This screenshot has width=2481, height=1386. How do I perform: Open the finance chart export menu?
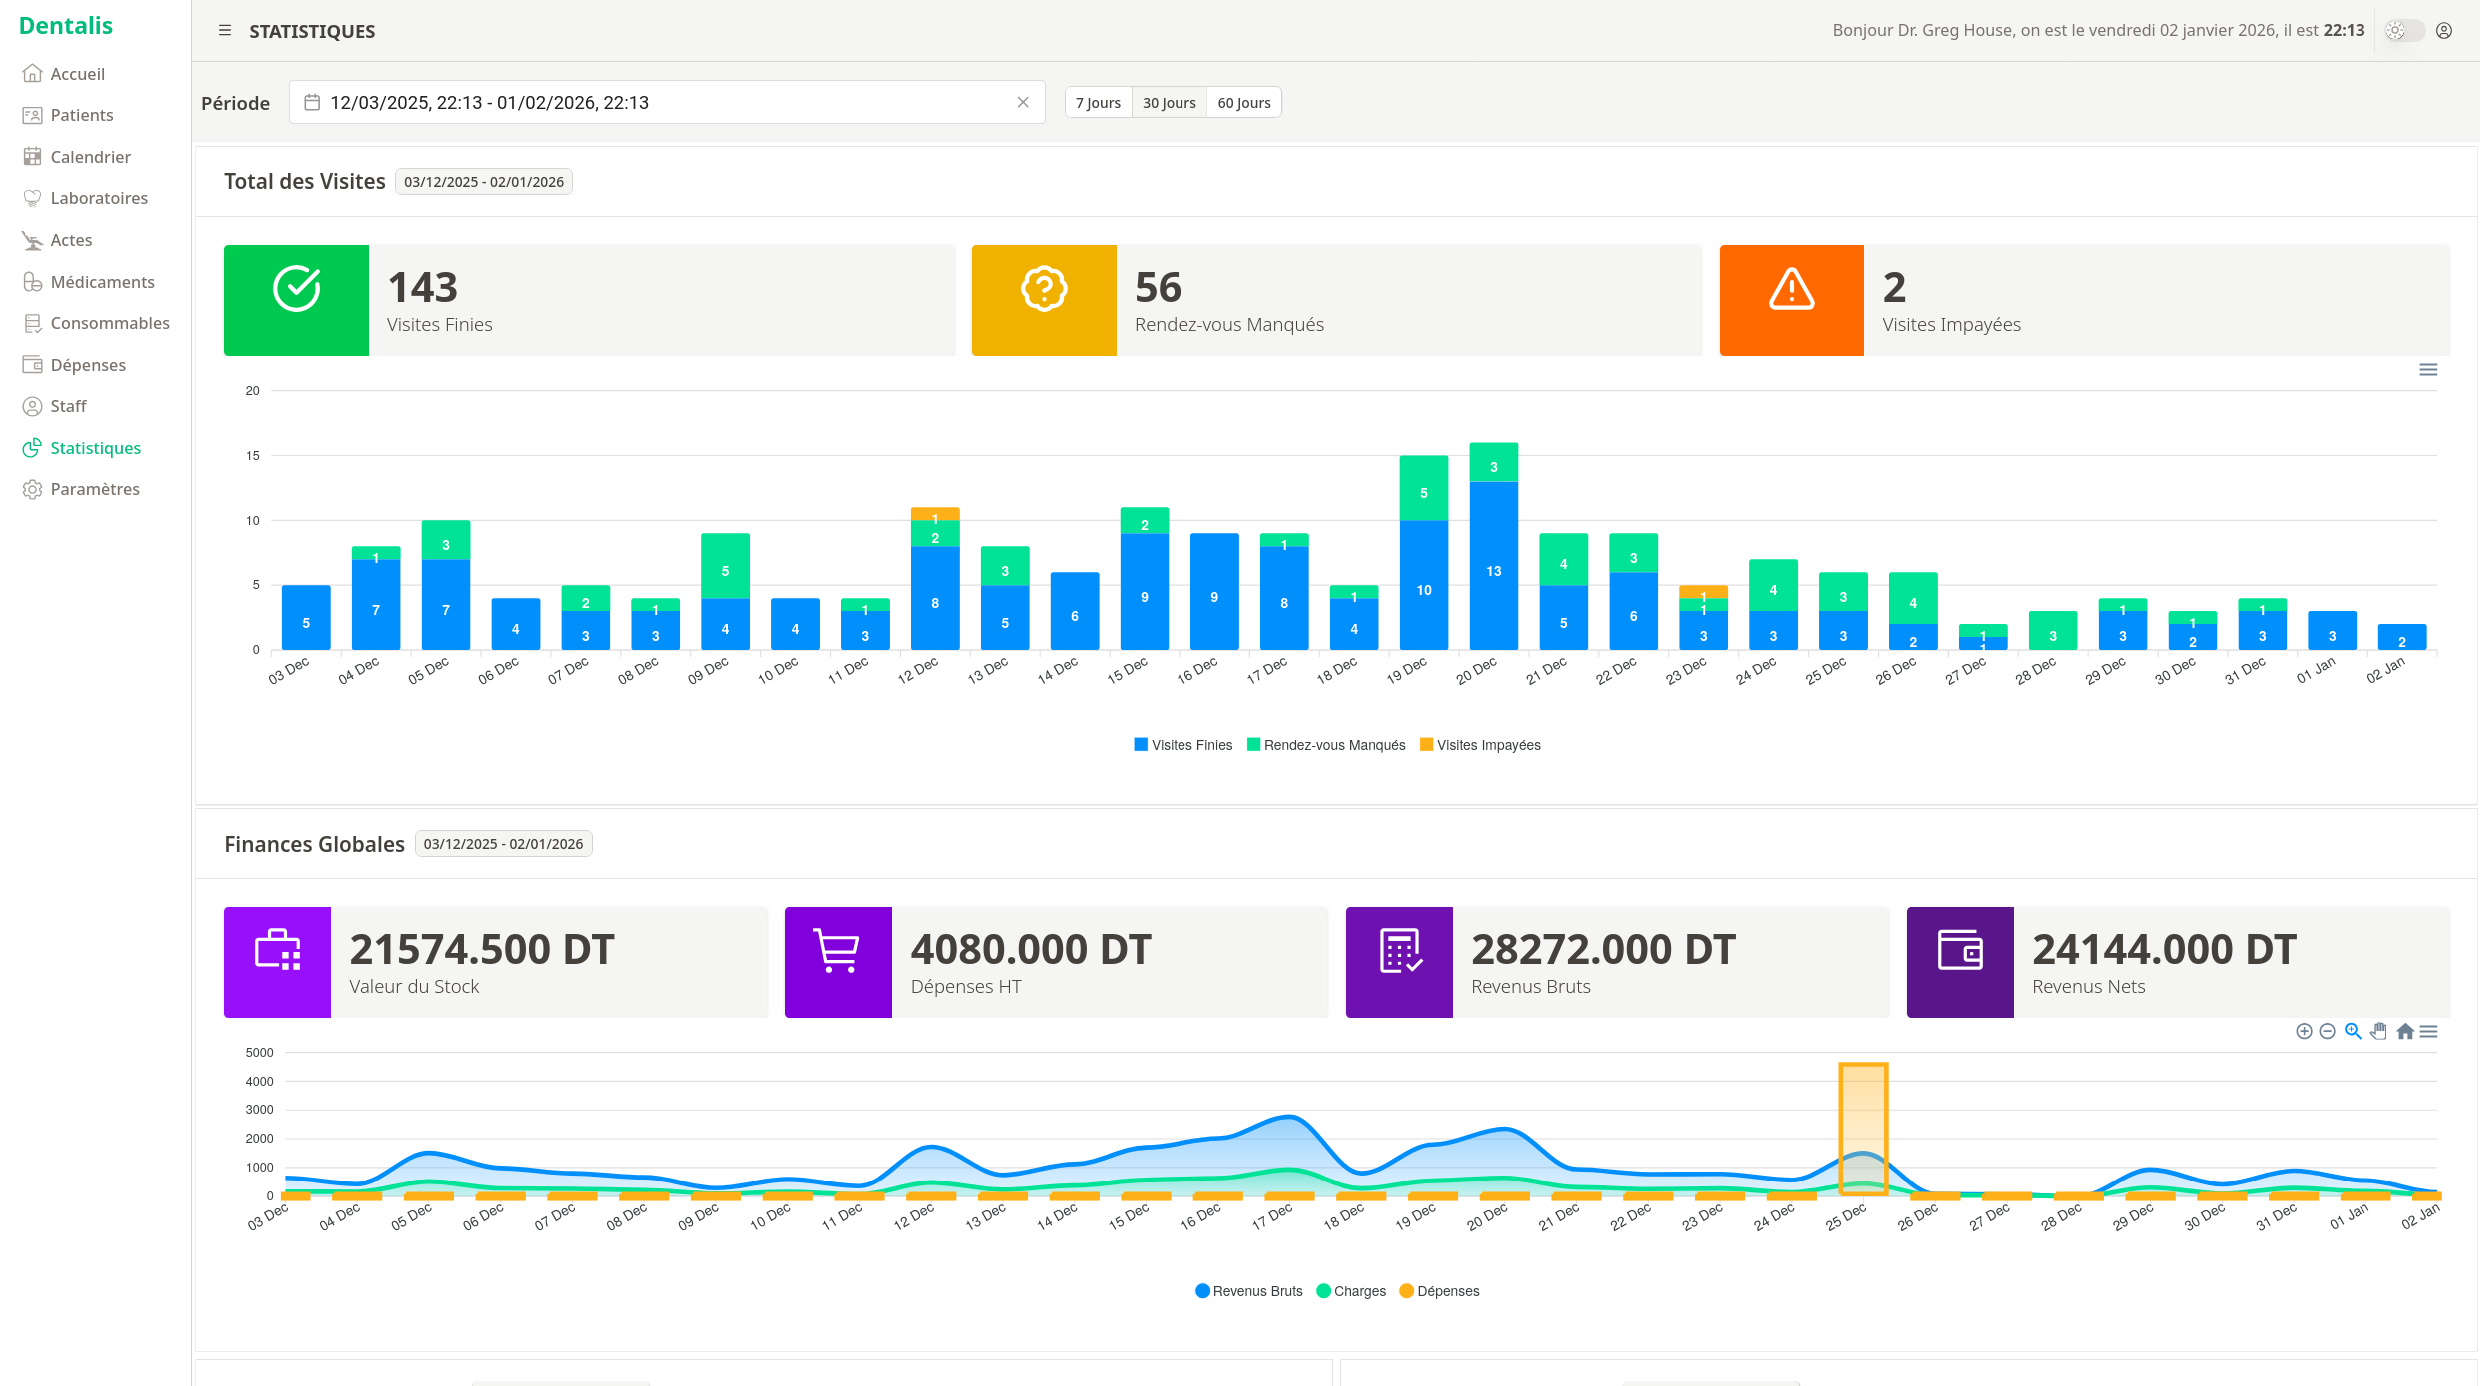pos(2429,1031)
